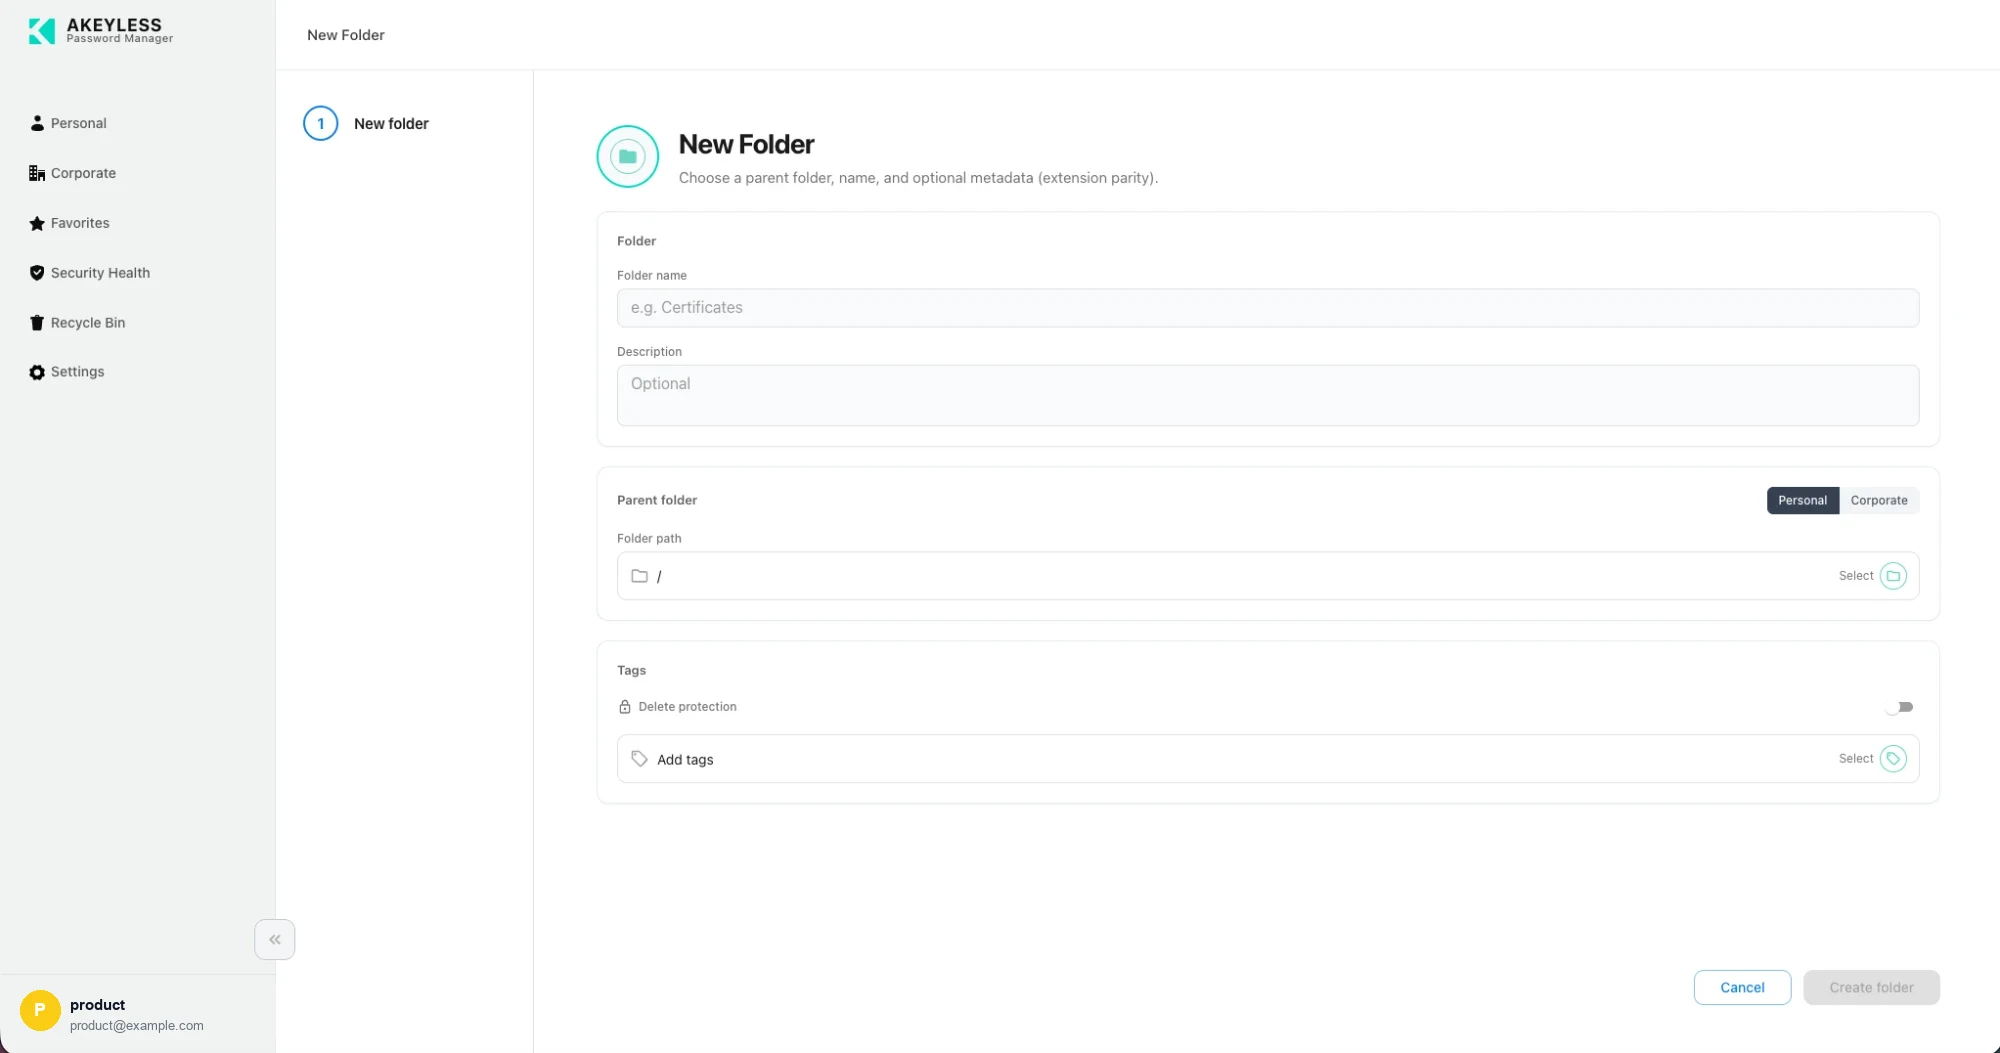Click the 'New Folder' breadcrumb title
This screenshot has width=2000, height=1053.
(346, 35)
